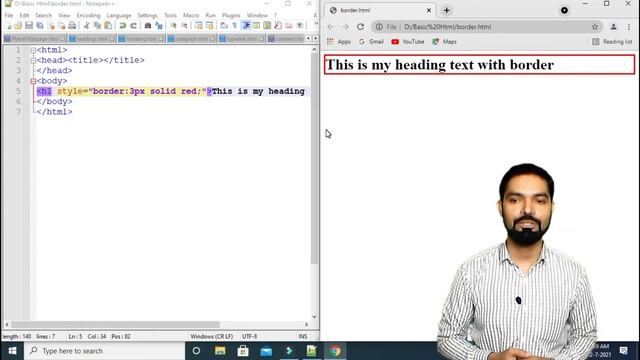640x360 pixels.
Task: Open the Chrome profile icon
Action: [x=613, y=27]
